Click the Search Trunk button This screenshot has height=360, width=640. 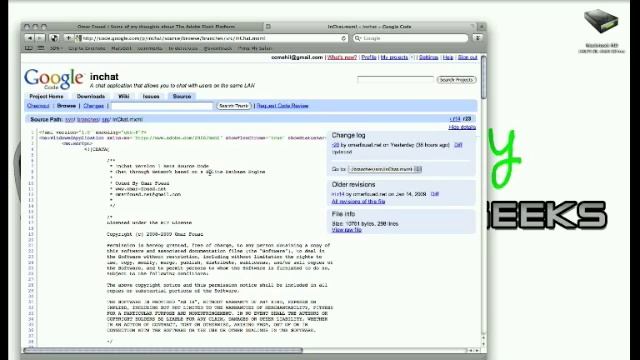tap(233, 106)
